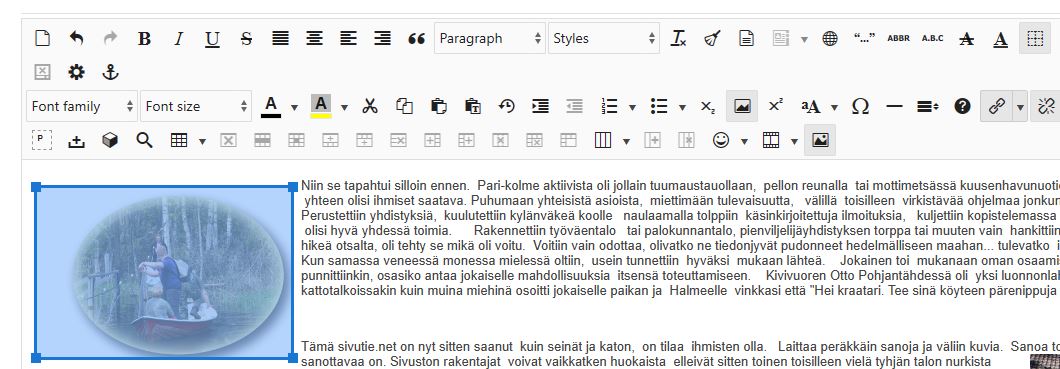Toggle bold formatting

coord(144,39)
